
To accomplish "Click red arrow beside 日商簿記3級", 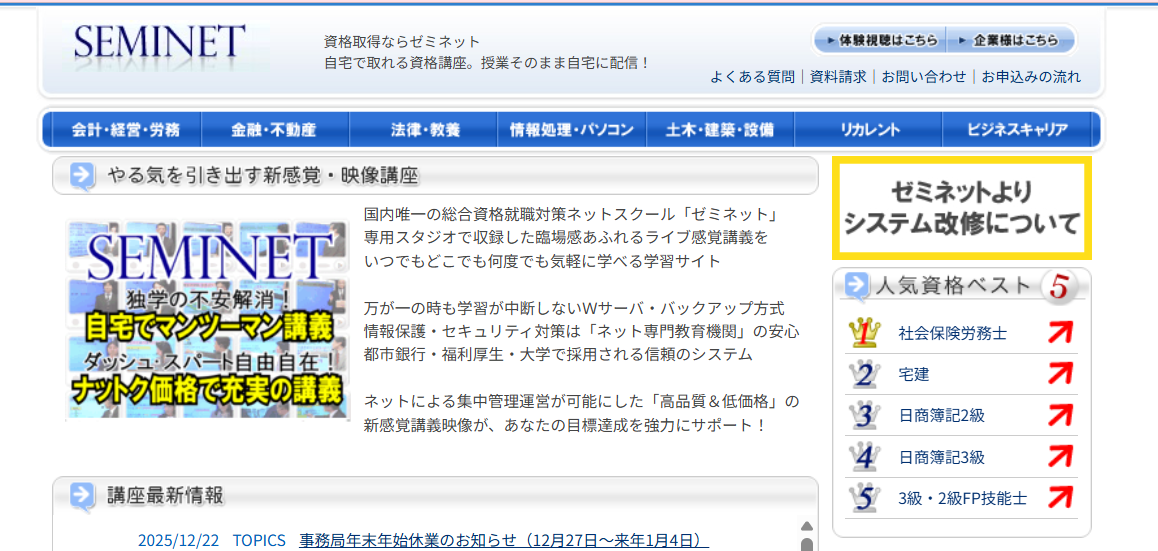I will click(x=1059, y=456).
